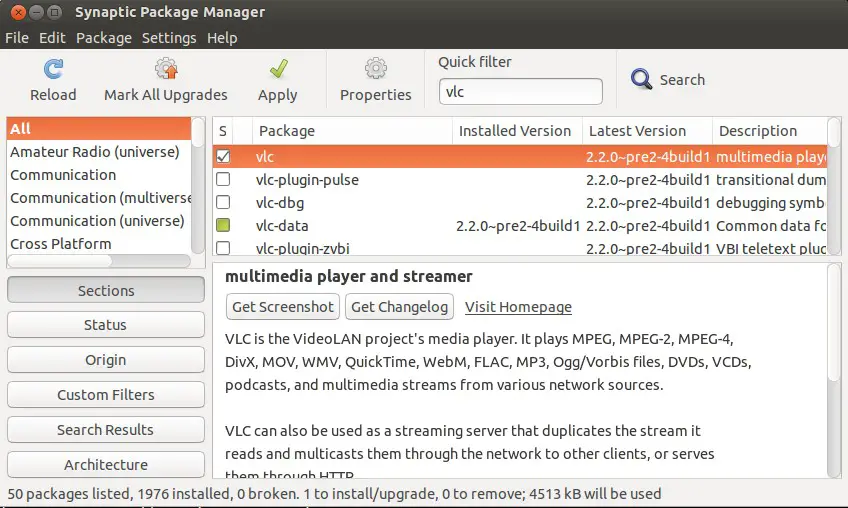
Task: Mark the vlc-dbg checkbox
Action: [x=223, y=202]
